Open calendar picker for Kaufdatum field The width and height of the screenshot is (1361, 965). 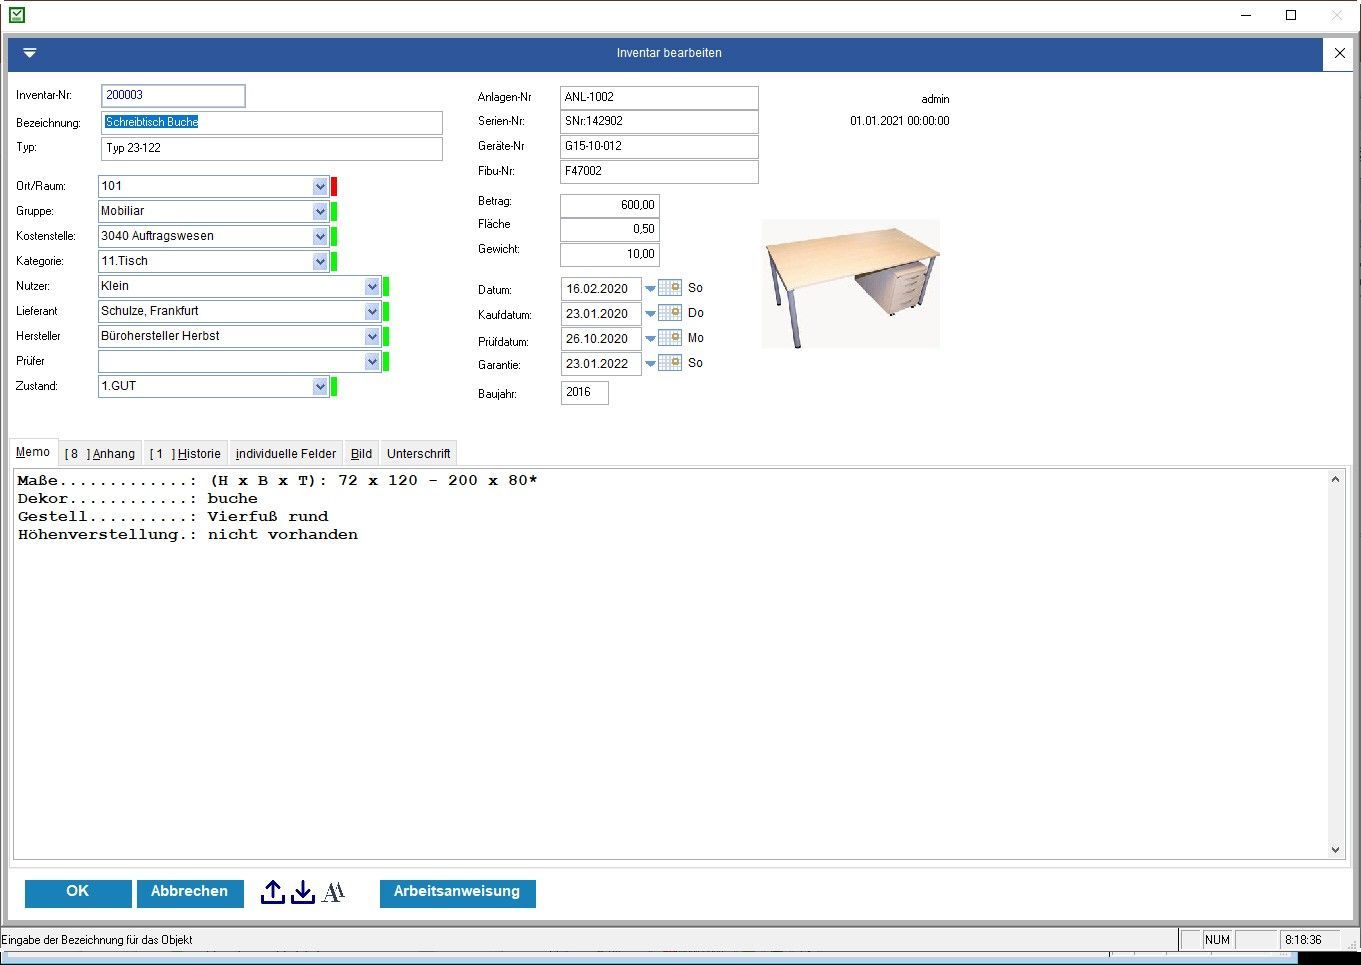coord(670,313)
